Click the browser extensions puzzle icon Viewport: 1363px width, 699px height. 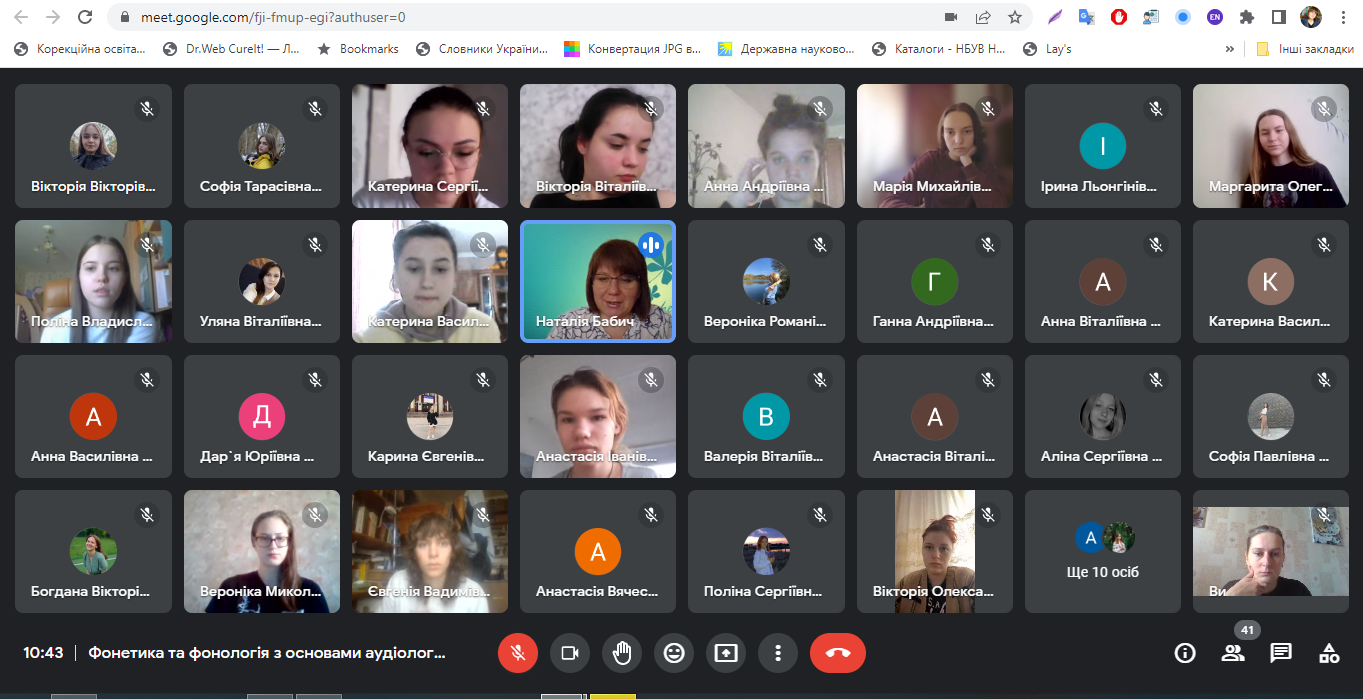(x=1246, y=17)
